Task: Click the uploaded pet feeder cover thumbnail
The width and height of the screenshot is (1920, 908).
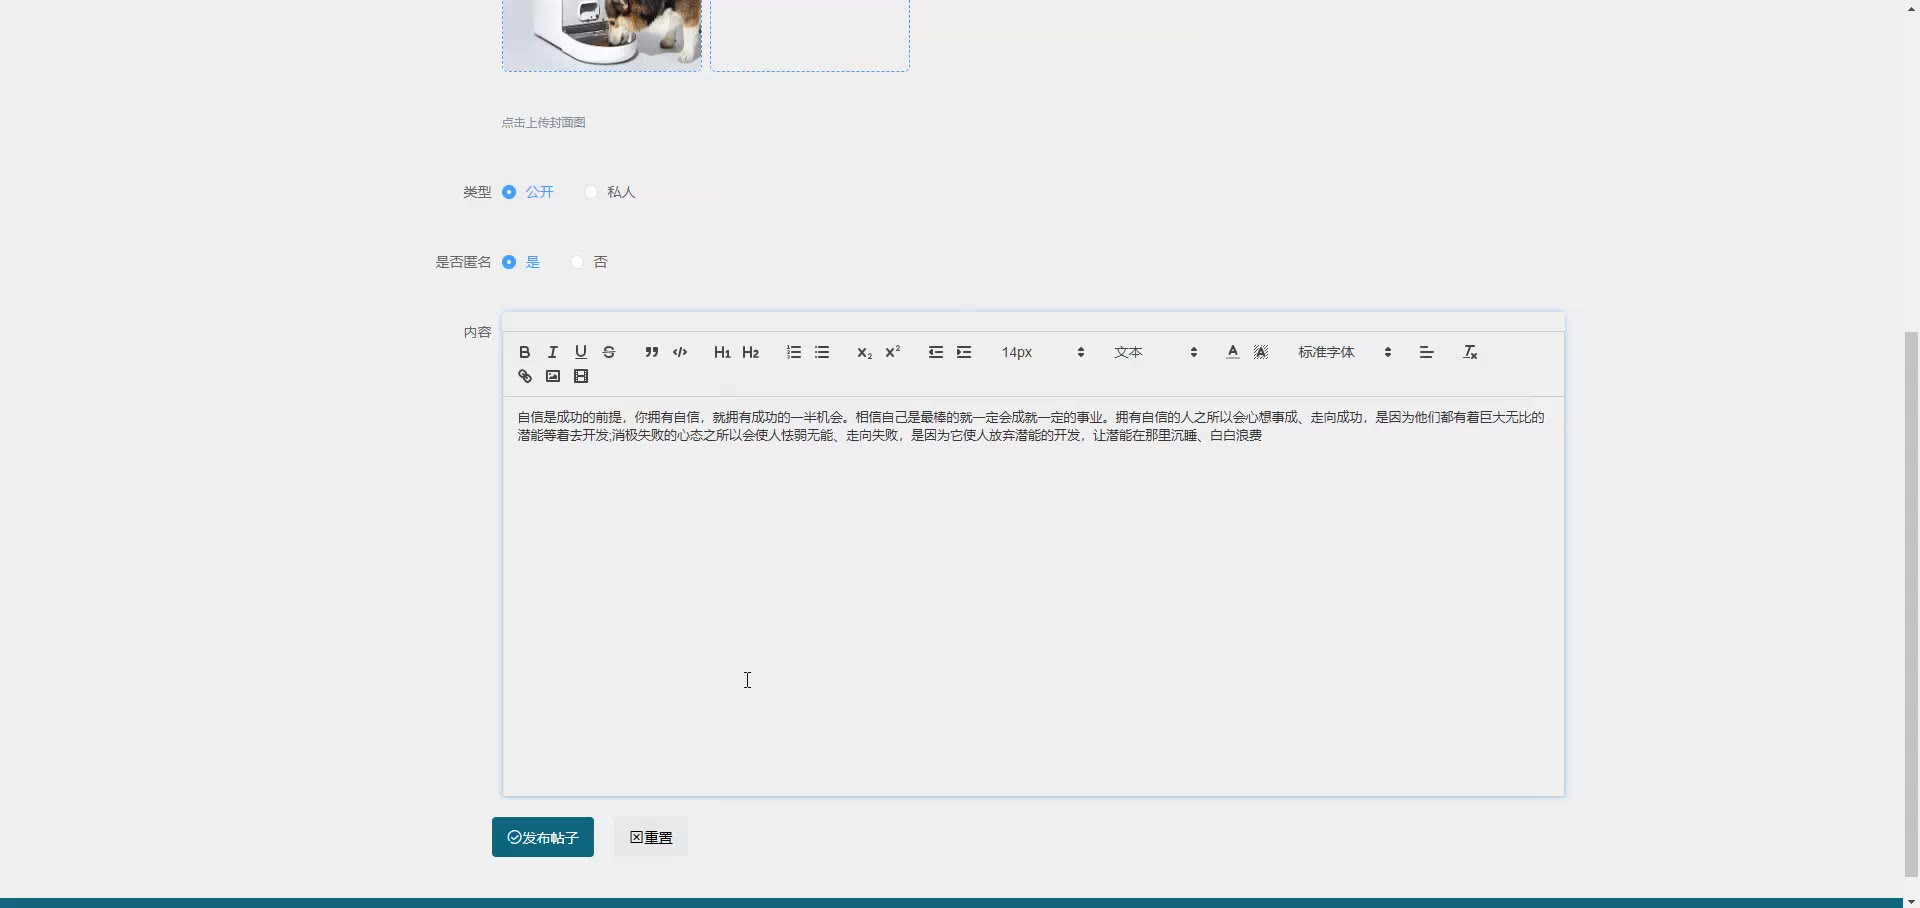Action: pyautogui.click(x=602, y=35)
